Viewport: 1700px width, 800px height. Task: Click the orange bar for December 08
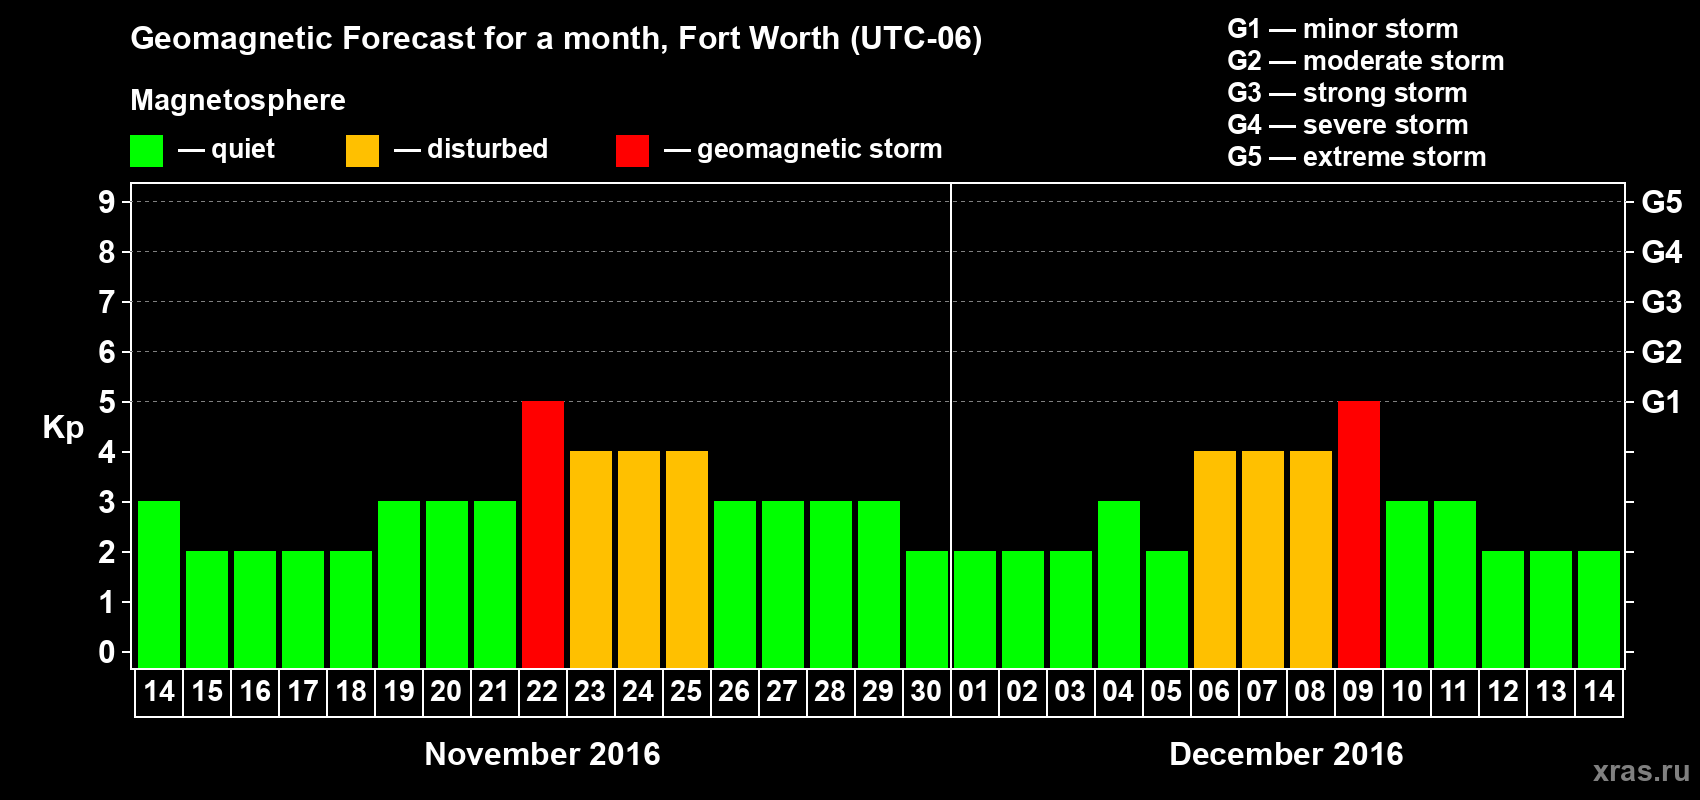click(x=1311, y=559)
